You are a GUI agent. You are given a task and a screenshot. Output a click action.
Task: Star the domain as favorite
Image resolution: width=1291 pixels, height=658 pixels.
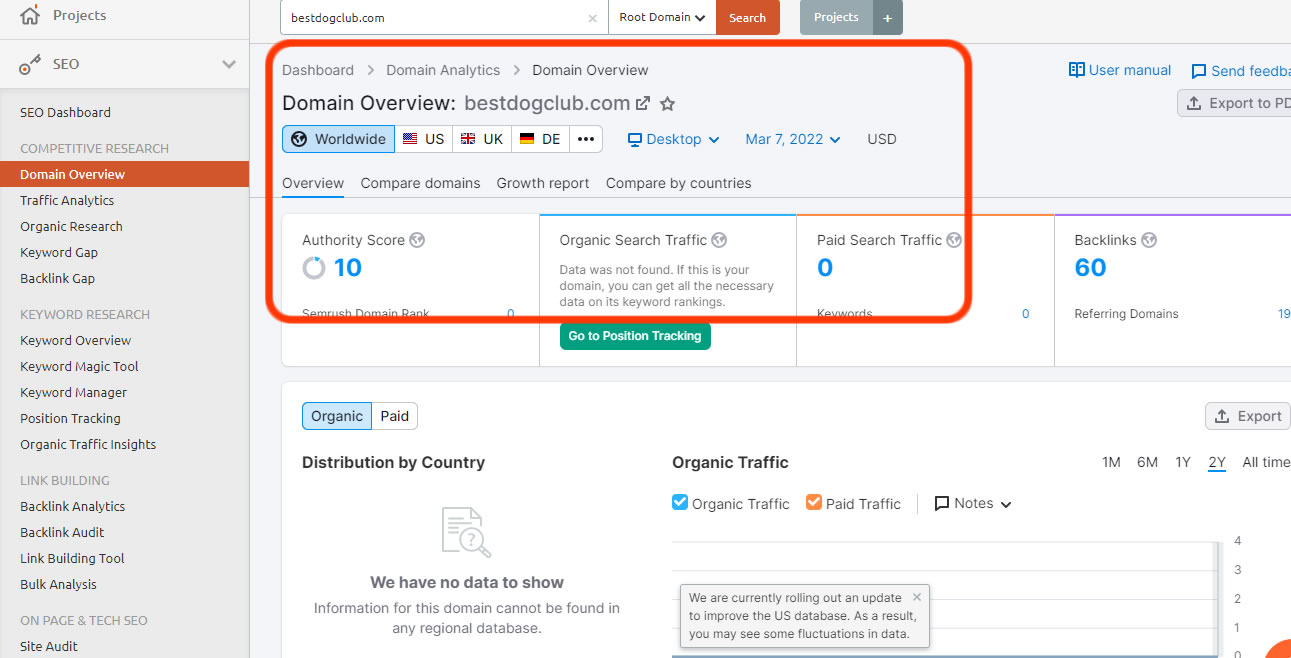pos(668,103)
